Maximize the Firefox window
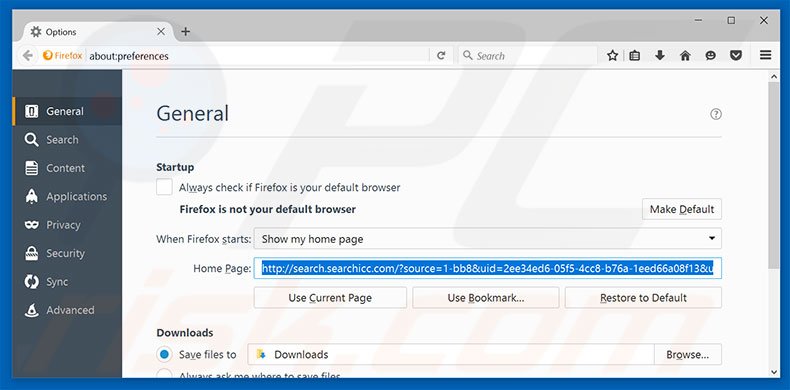Screen dimensions: 790x390 731,21
